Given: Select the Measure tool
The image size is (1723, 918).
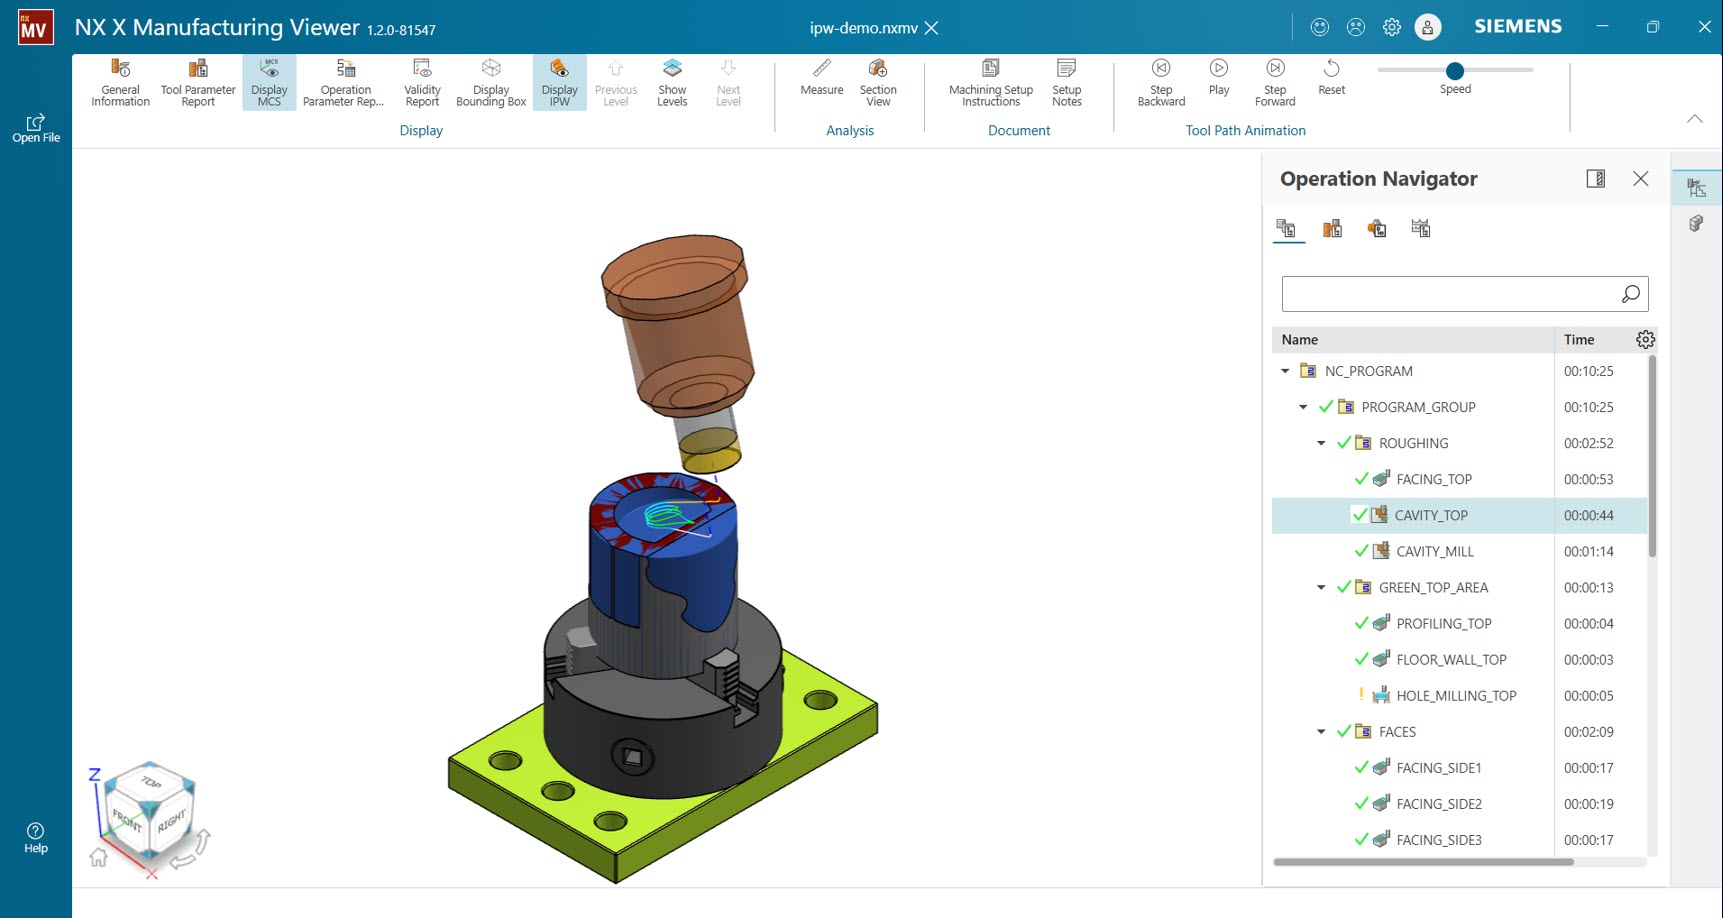Looking at the screenshot, I should coord(822,77).
